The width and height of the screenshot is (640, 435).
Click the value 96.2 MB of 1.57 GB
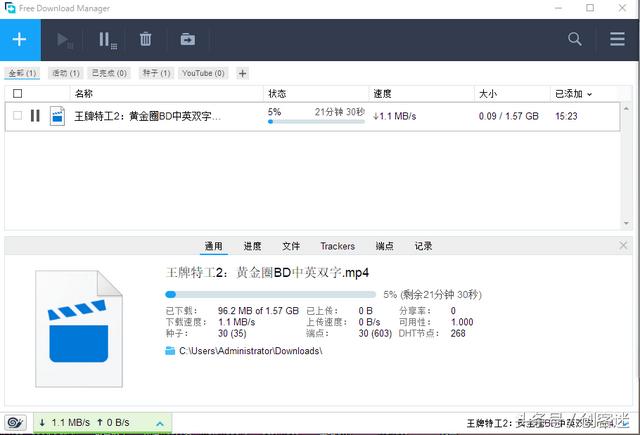coord(258,311)
